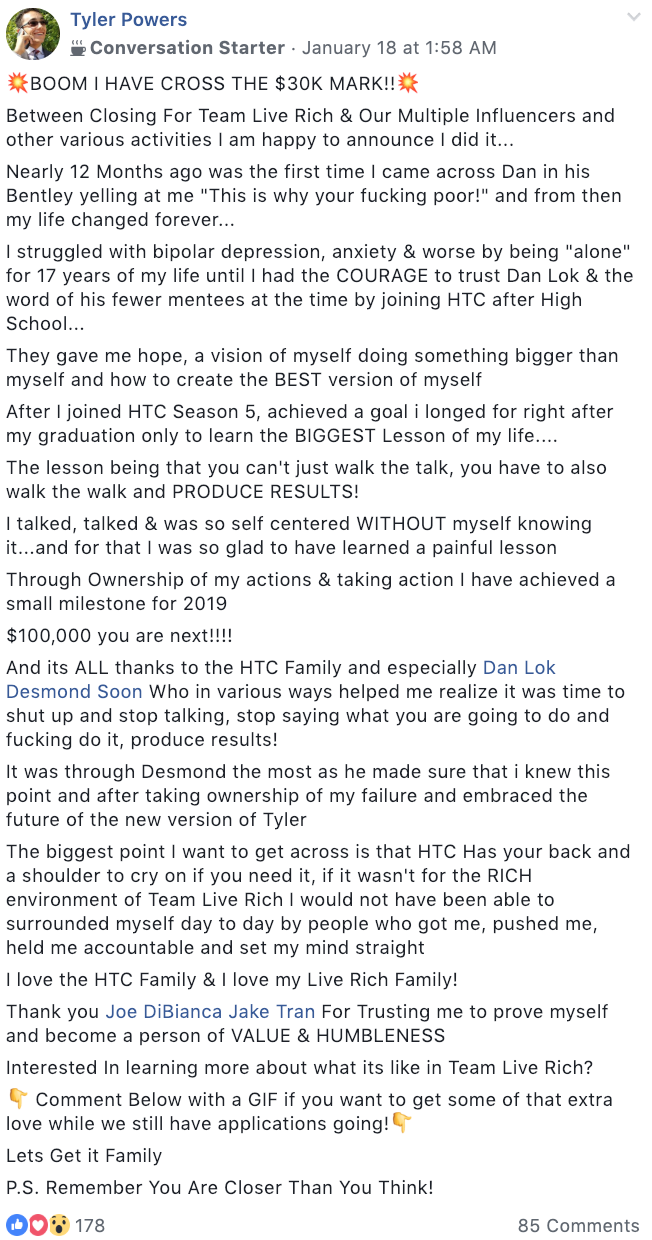Viewport: 652px width, 1240px height.
Task: Open the 85 Comments thread
Action: click(x=578, y=1225)
